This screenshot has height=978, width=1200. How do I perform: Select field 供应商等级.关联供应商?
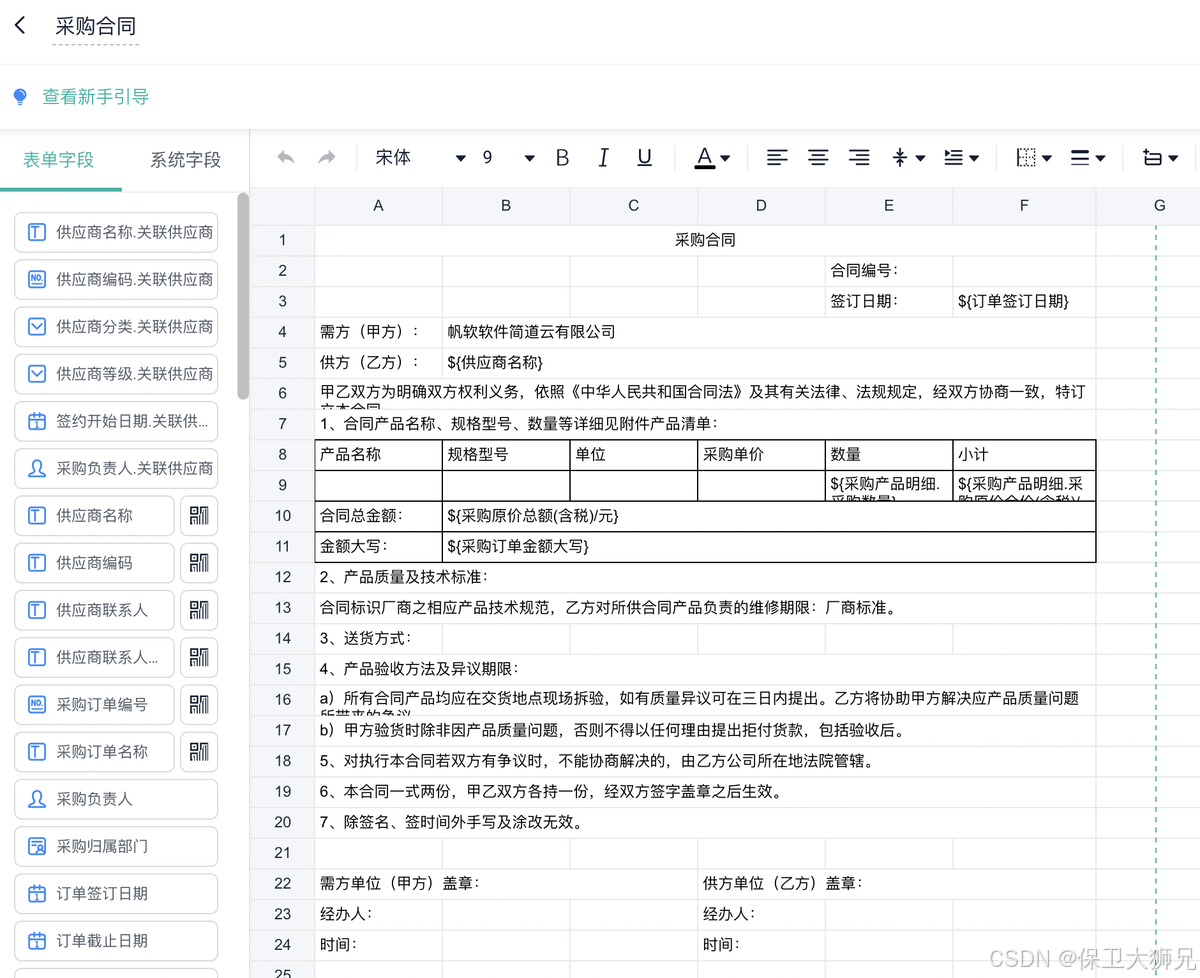tap(116, 373)
